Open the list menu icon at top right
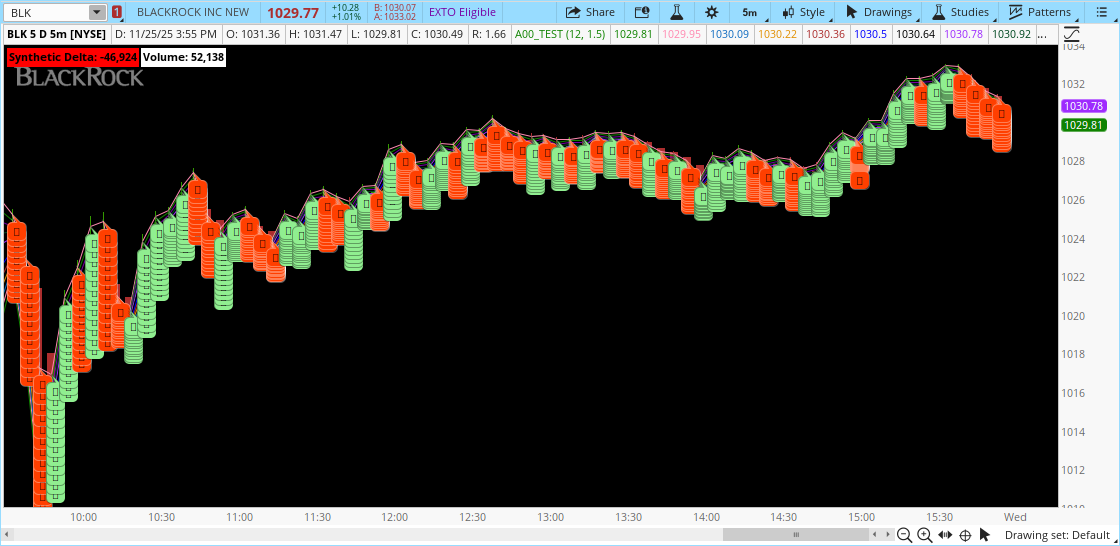 click(1100, 12)
